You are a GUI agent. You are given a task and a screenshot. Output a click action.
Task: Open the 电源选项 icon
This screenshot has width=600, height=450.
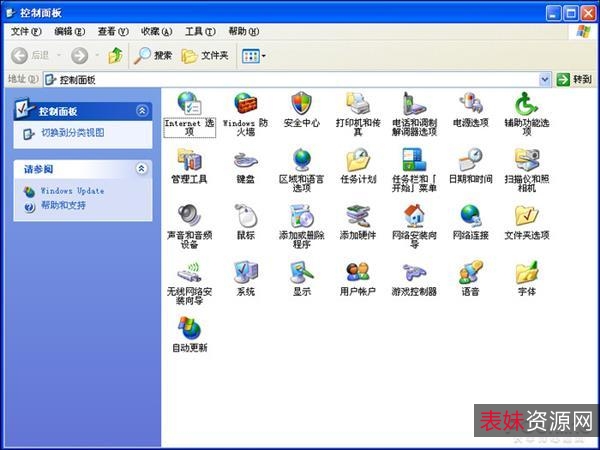pos(470,103)
